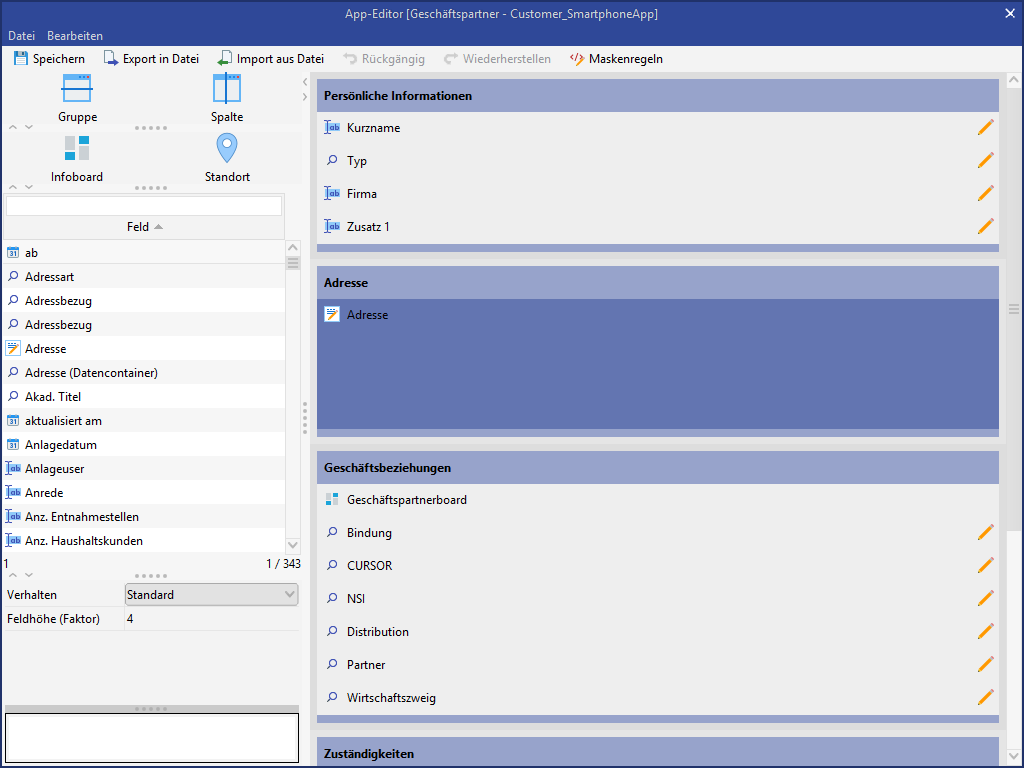Collapse the left panel using the top chevron
Viewport: 1024px width, 768px height.
[x=304, y=80]
